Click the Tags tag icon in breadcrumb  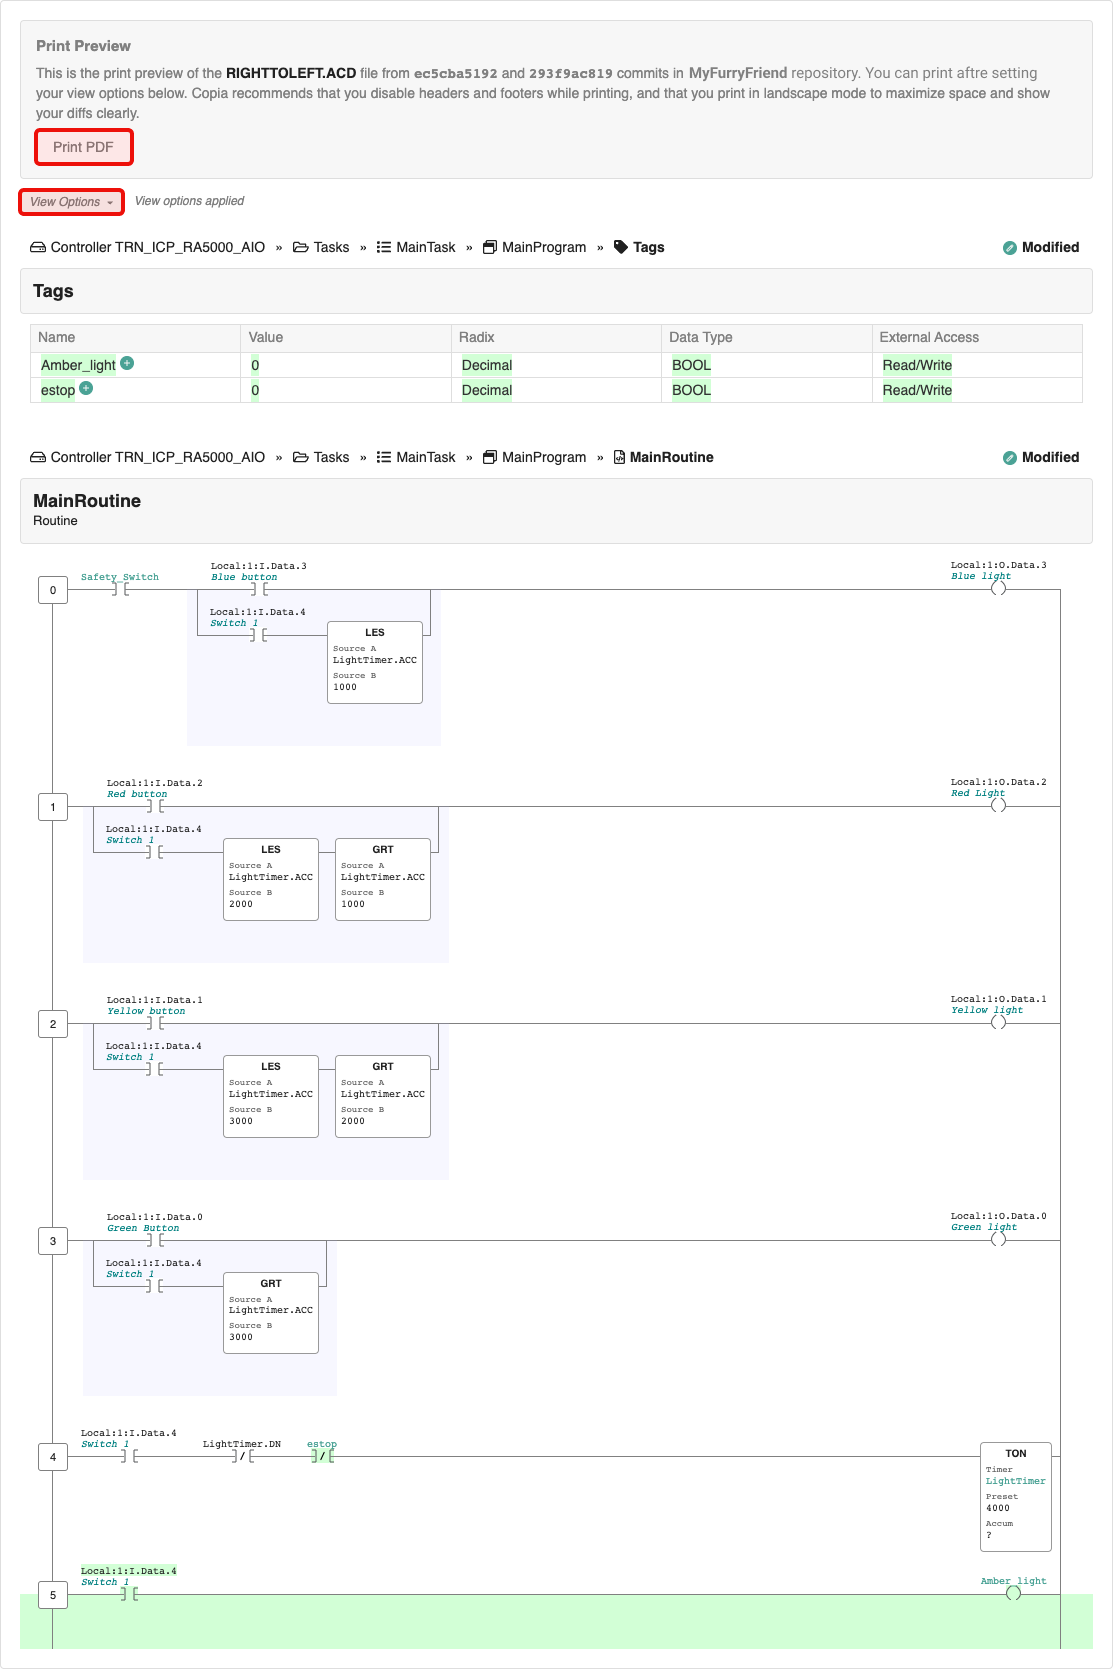tap(621, 247)
